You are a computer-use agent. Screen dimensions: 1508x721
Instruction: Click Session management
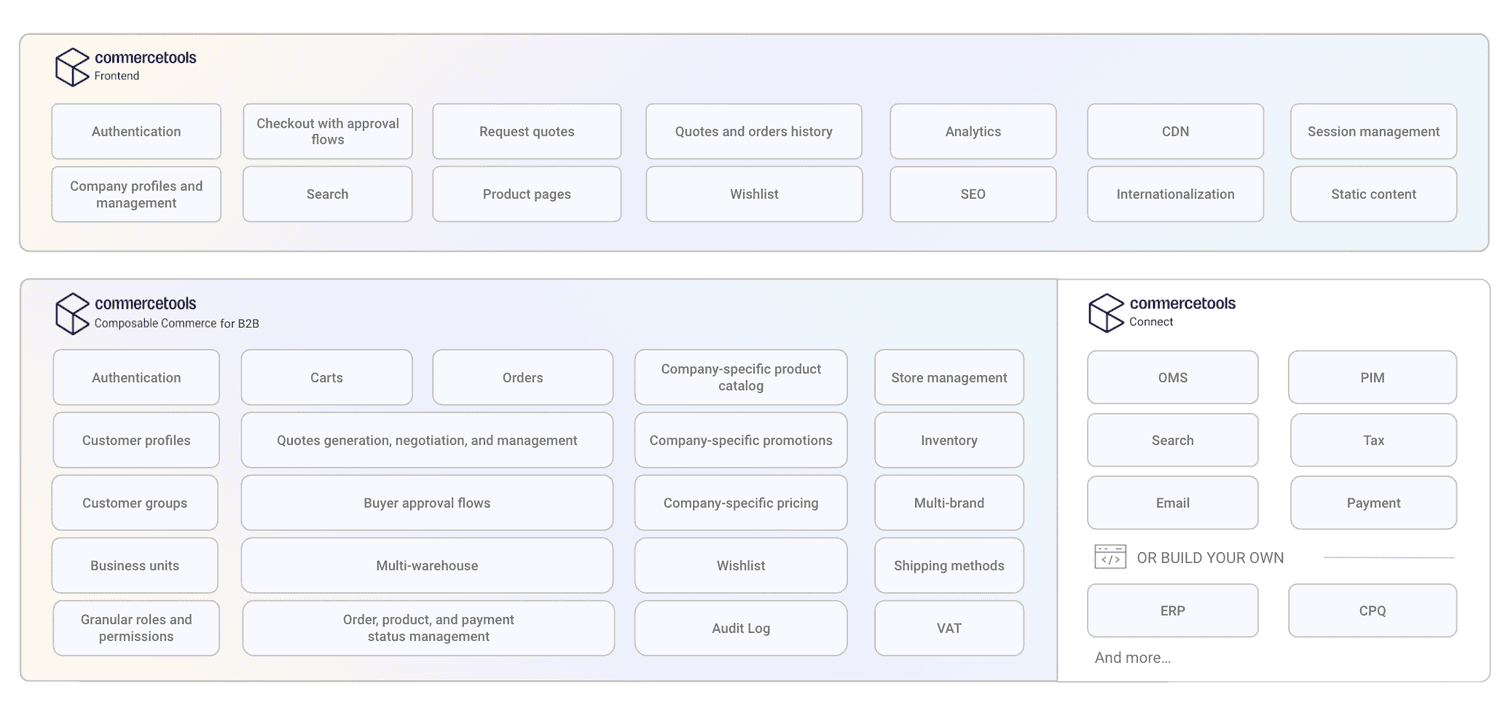pos(1373,131)
